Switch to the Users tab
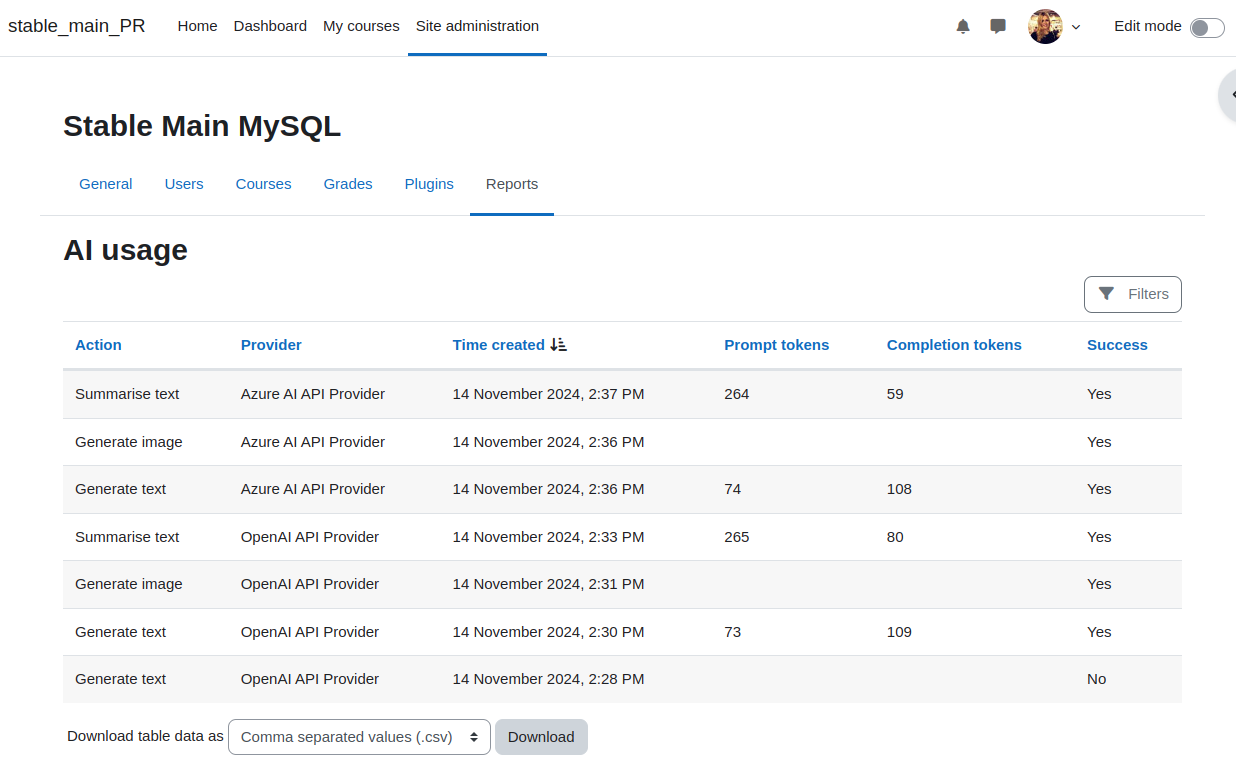This screenshot has height=767, width=1236. (184, 184)
